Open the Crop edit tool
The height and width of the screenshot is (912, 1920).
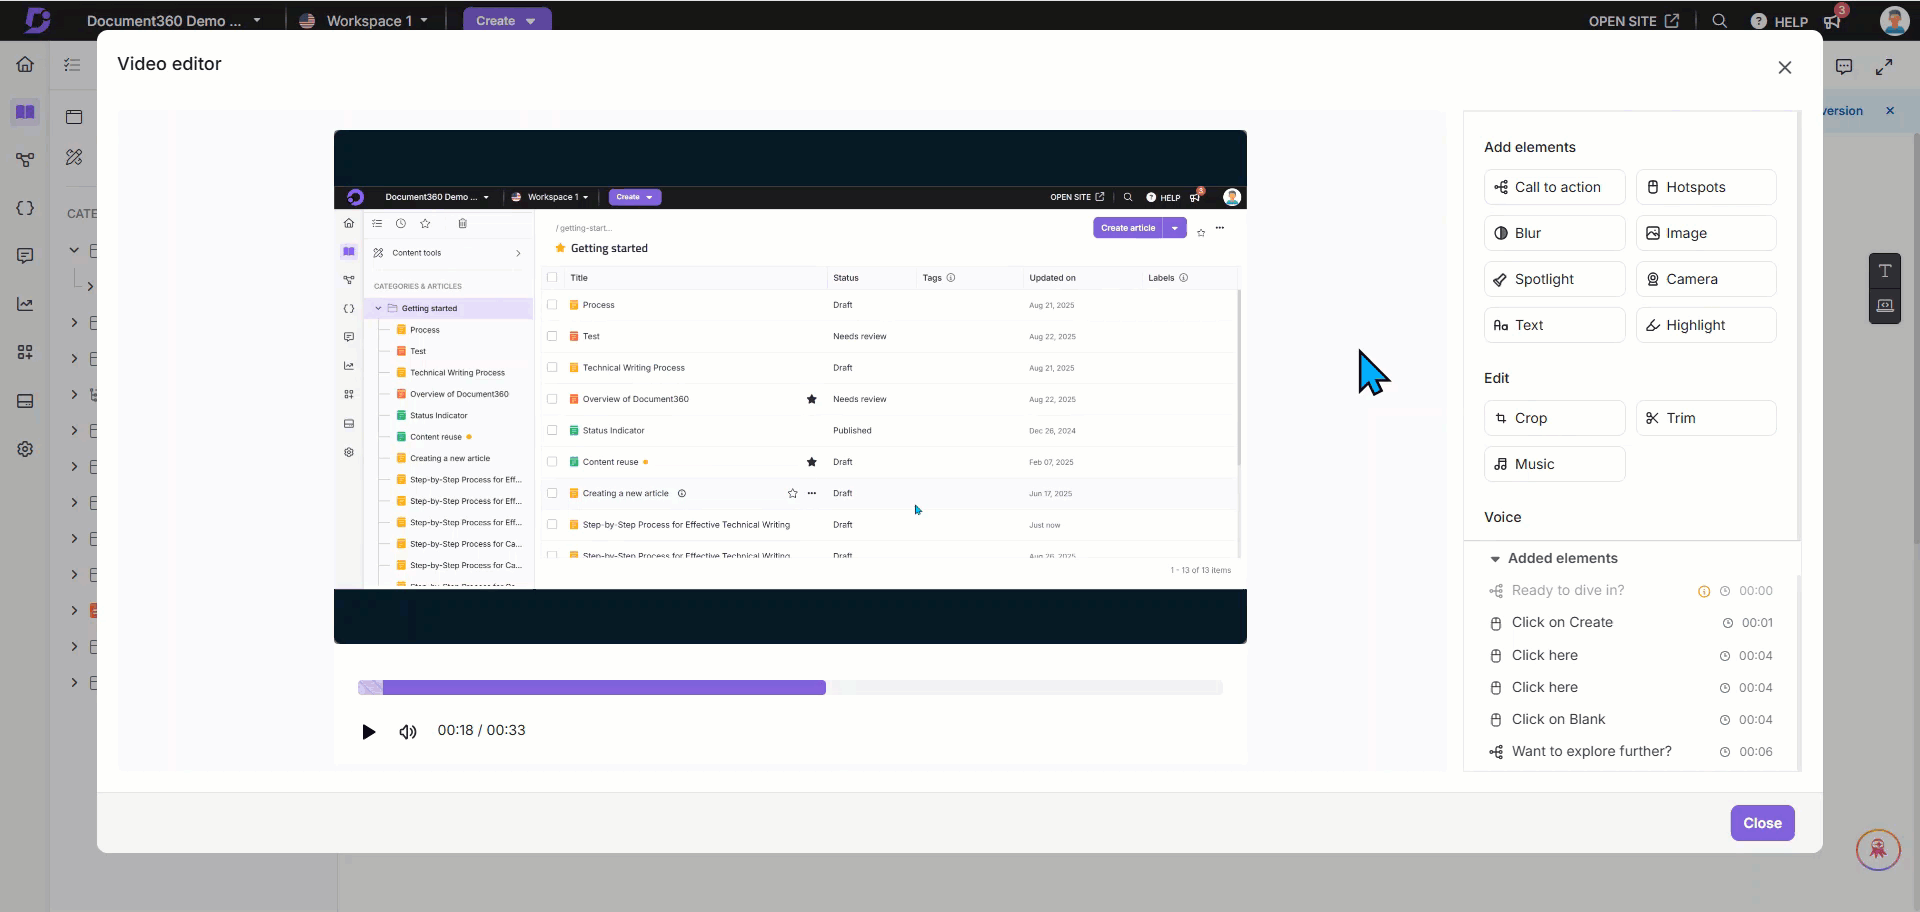1554,418
